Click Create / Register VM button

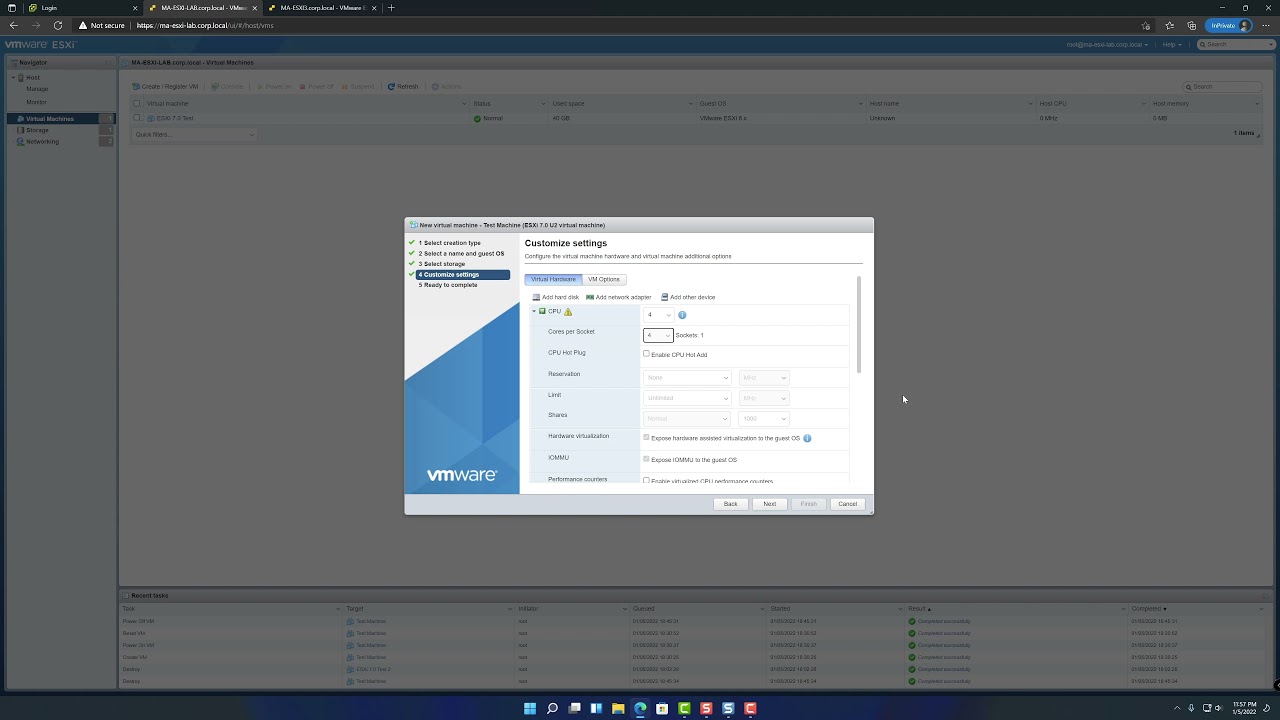pyautogui.click(x=166, y=86)
